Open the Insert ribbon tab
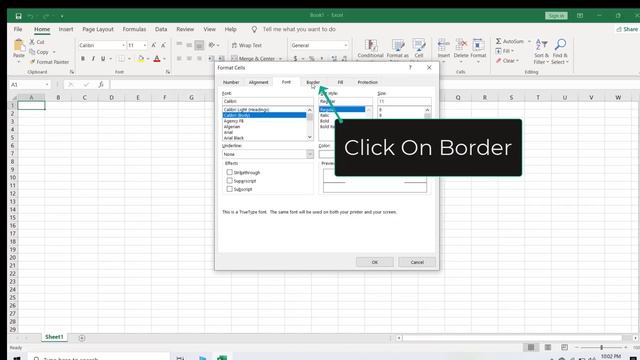The width and height of the screenshot is (640, 360). pos(66,29)
